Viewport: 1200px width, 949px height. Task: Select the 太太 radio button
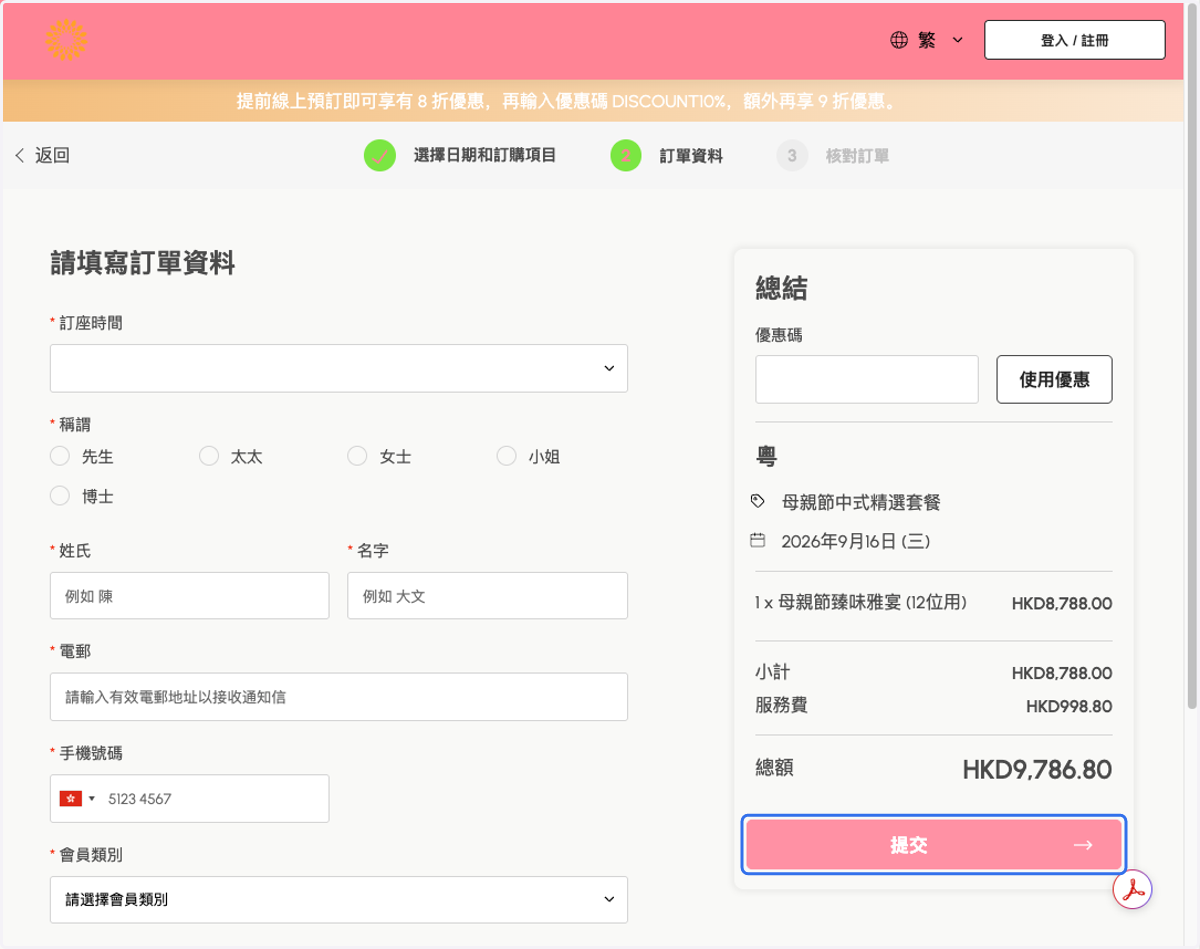(x=208, y=456)
